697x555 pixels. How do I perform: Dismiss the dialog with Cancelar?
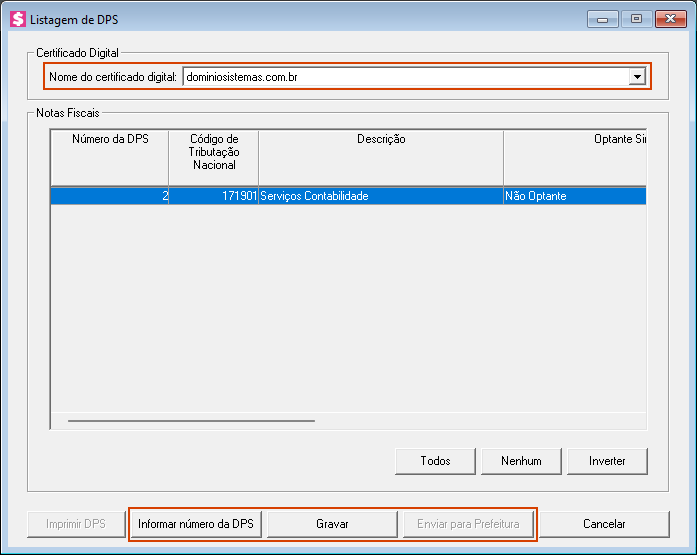pos(604,524)
